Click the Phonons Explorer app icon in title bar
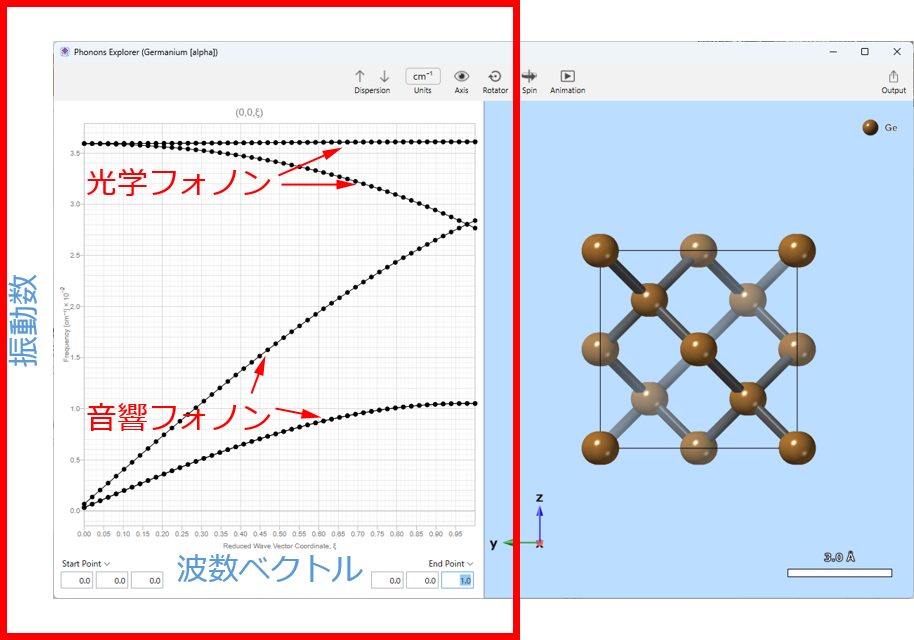The width and height of the screenshot is (914, 640). [x=65, y=52]
